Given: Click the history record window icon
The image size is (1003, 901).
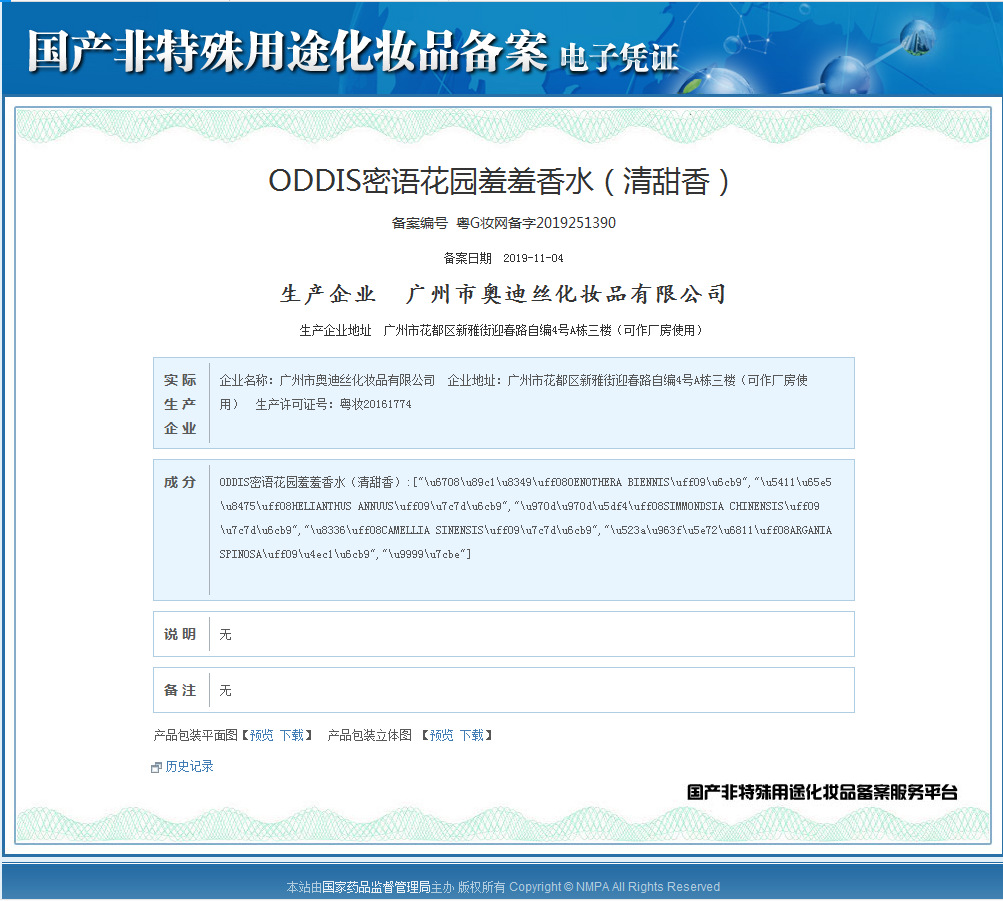Looking at the screenshot, I should pyautogui.click(x=156, y=767).
